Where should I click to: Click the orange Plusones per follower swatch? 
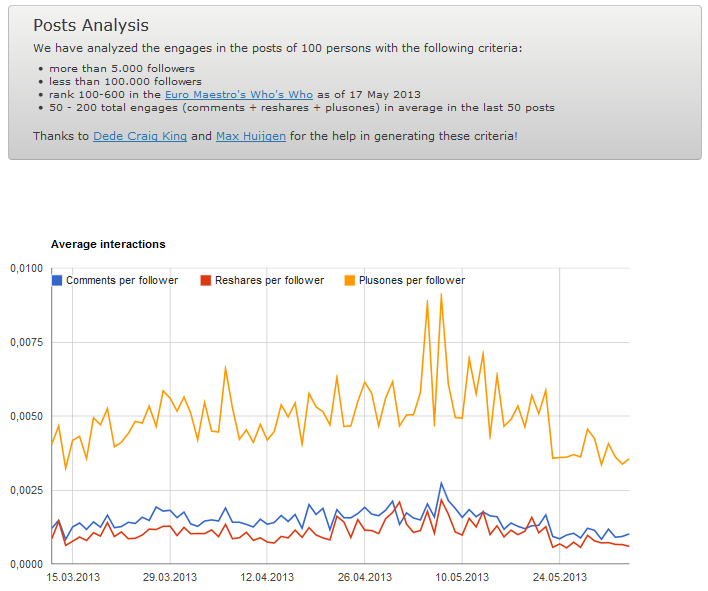[349, 280]
